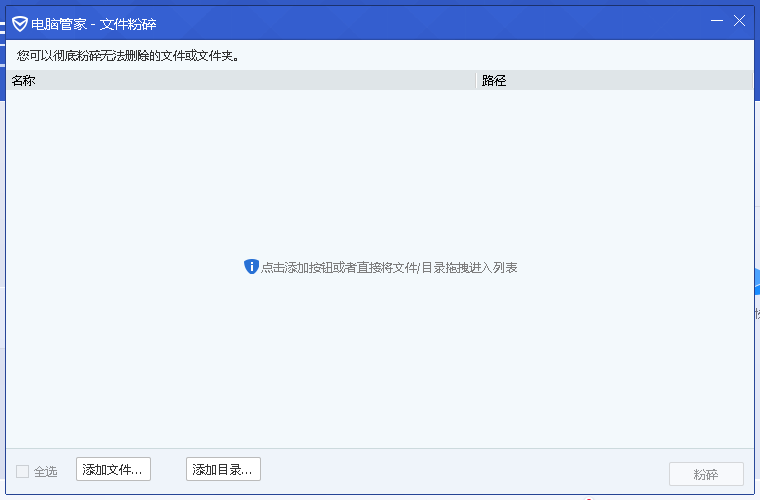
Task: Click the 路径 column header
Action: (615, 80)
